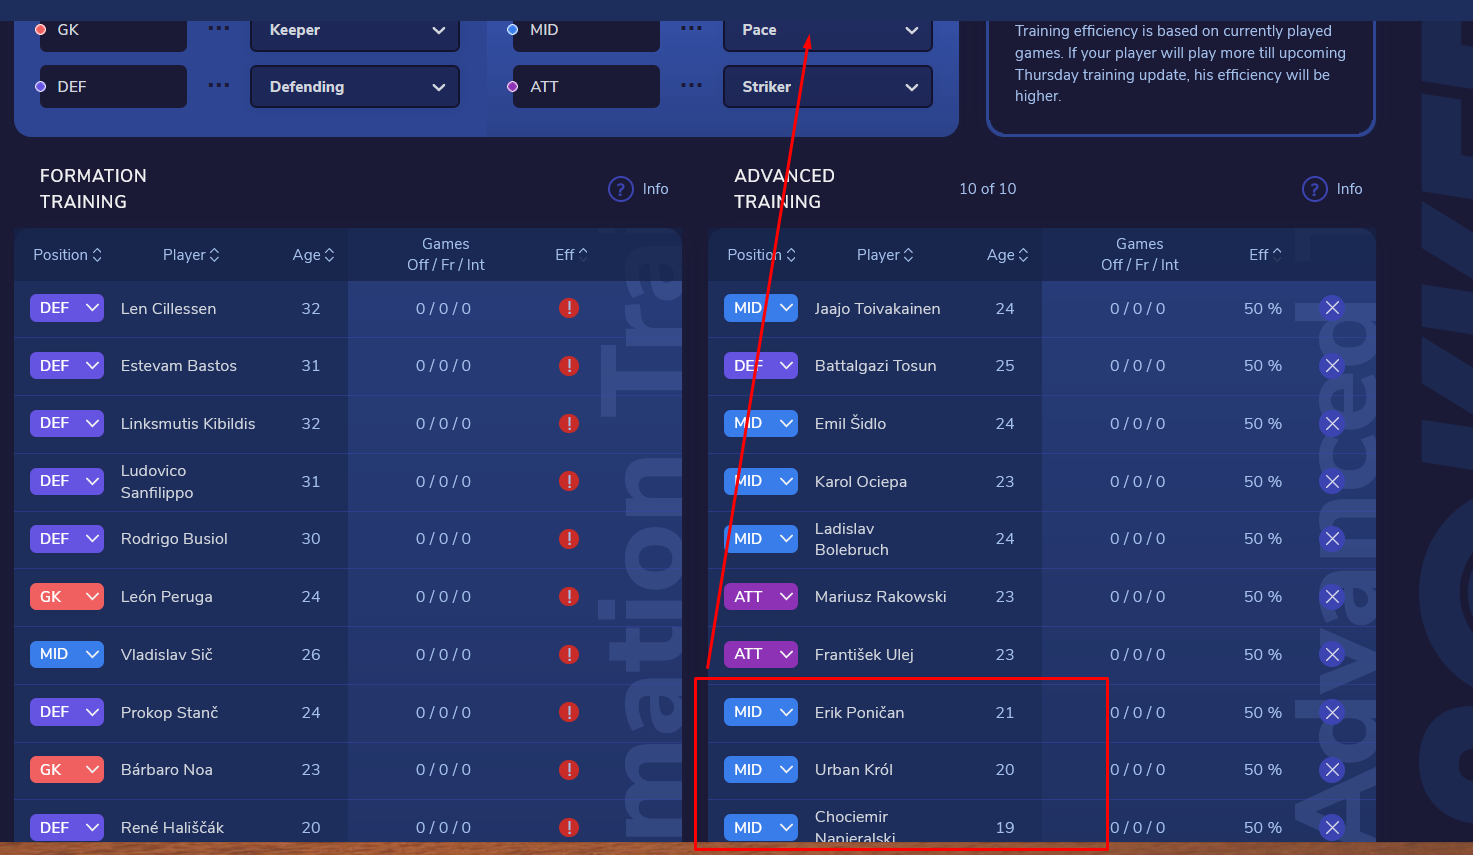This screenshot has height=855, width=1473.
Task: Click warning icon for Len Cillessen
Action: [x=569, y=308]
